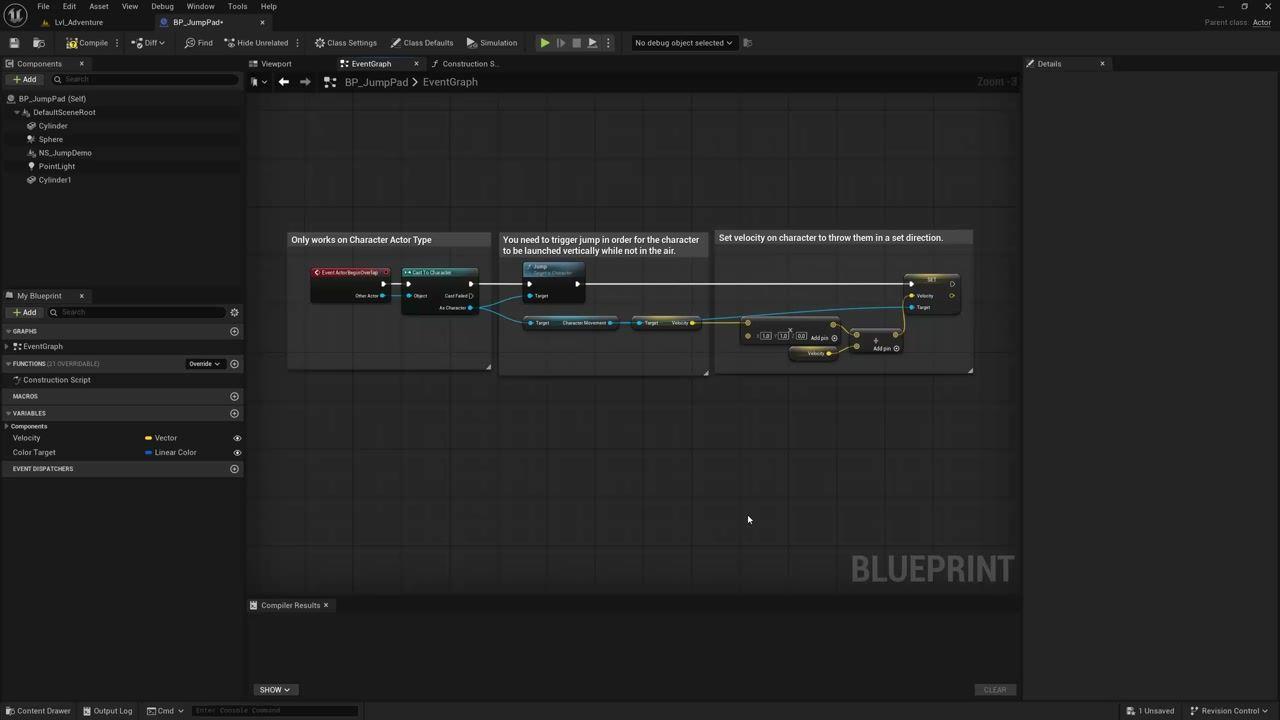Select the PointLight component
This screenshot has width=1280, height=720.
coord(57,167)
